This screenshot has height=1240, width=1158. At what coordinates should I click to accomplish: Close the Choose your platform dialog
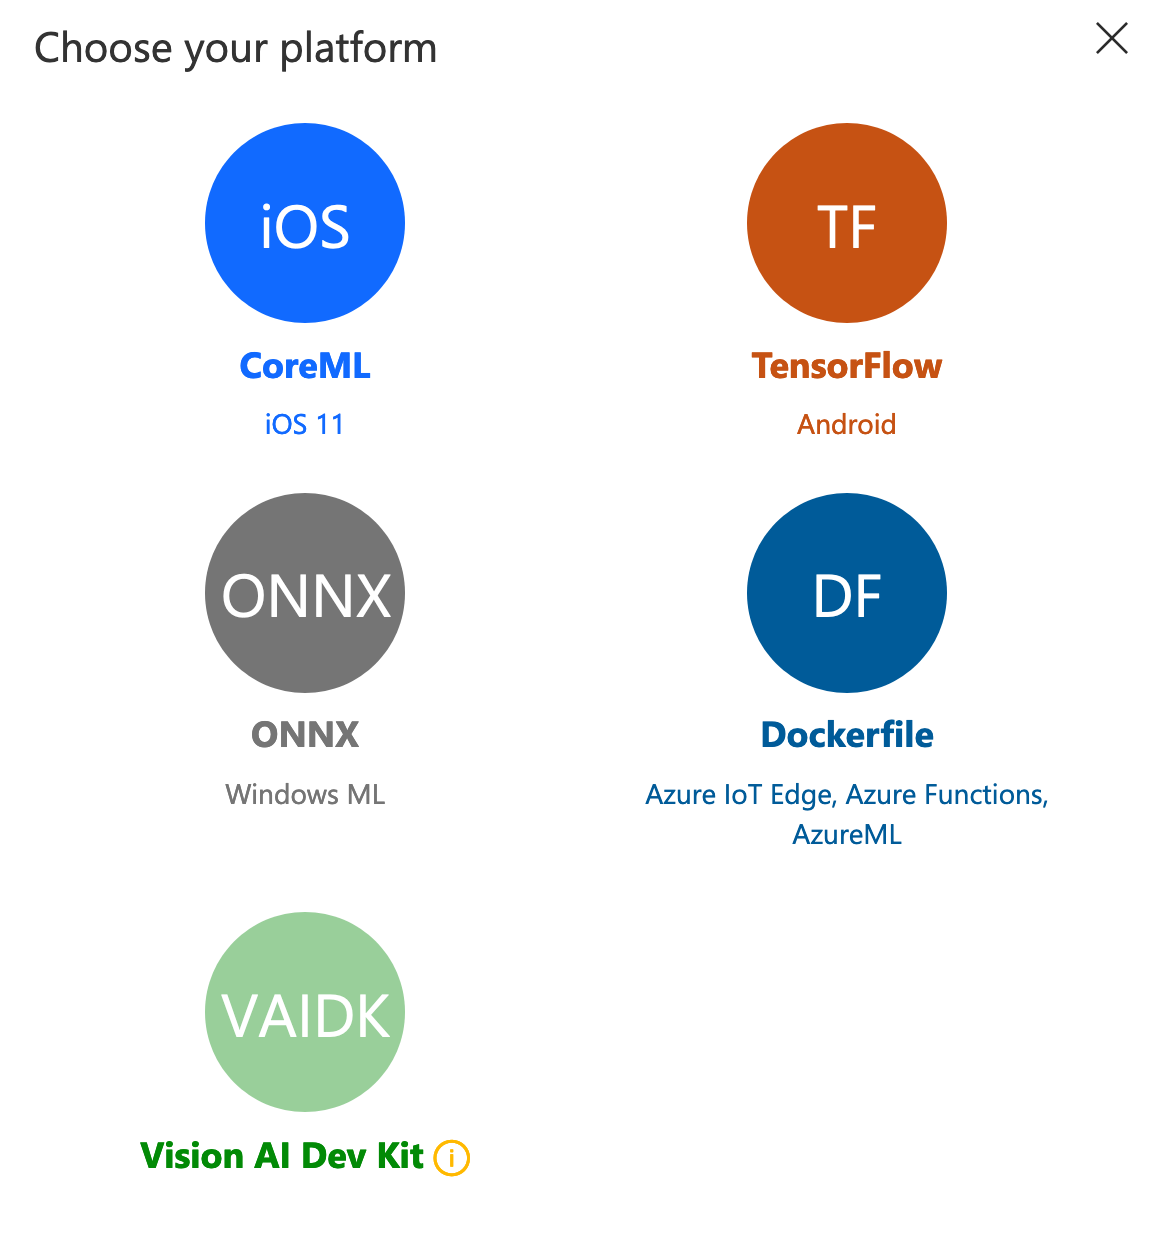(x=1112, y=39)
